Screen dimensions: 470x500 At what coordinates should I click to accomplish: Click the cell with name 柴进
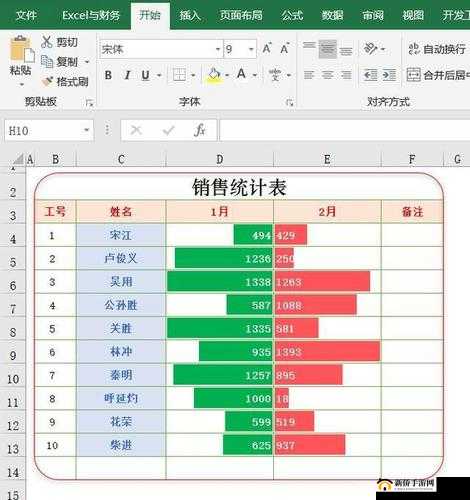121,445
